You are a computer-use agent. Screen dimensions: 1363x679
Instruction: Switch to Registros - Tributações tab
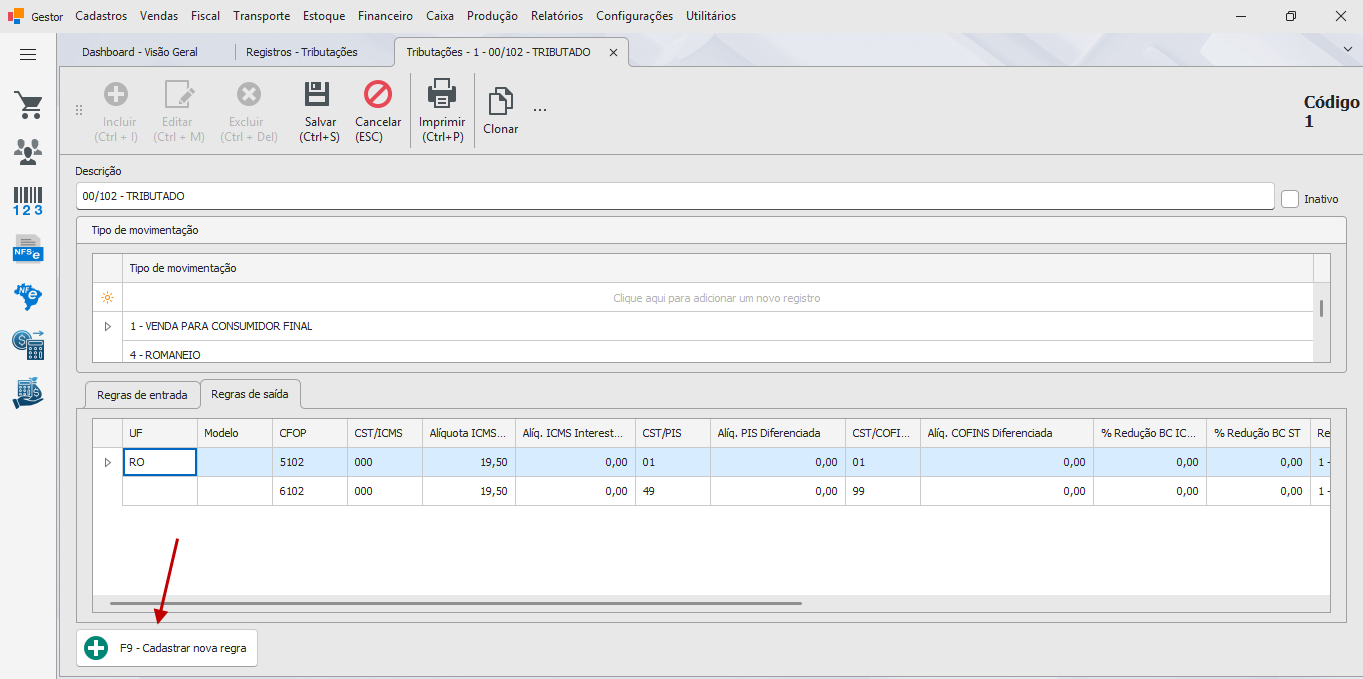(302, 52)
